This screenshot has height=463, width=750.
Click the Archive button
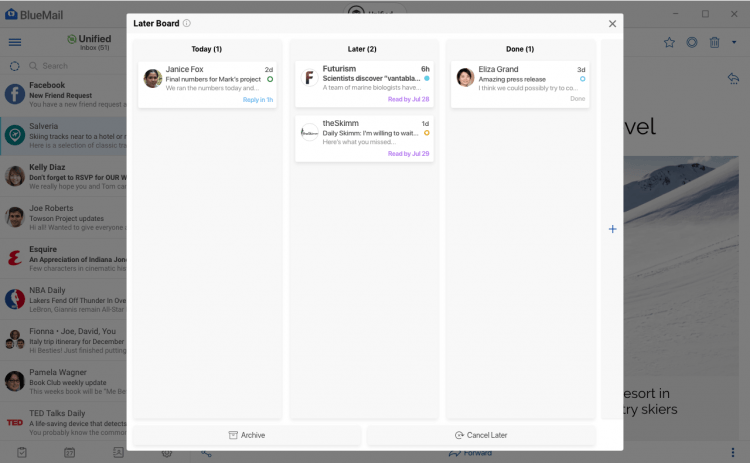click(x=247, y=435)
